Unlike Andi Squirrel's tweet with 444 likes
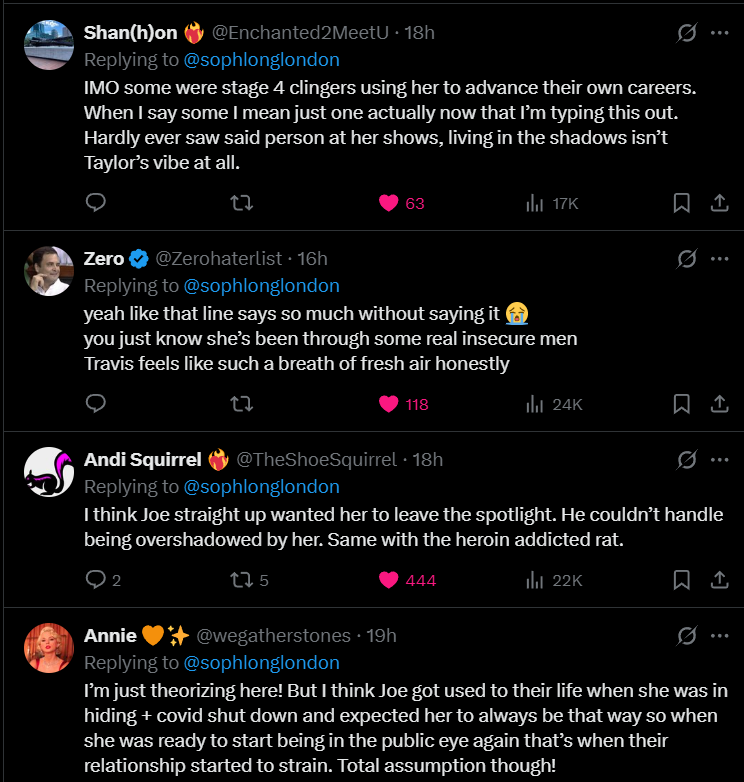 (389, 580)
